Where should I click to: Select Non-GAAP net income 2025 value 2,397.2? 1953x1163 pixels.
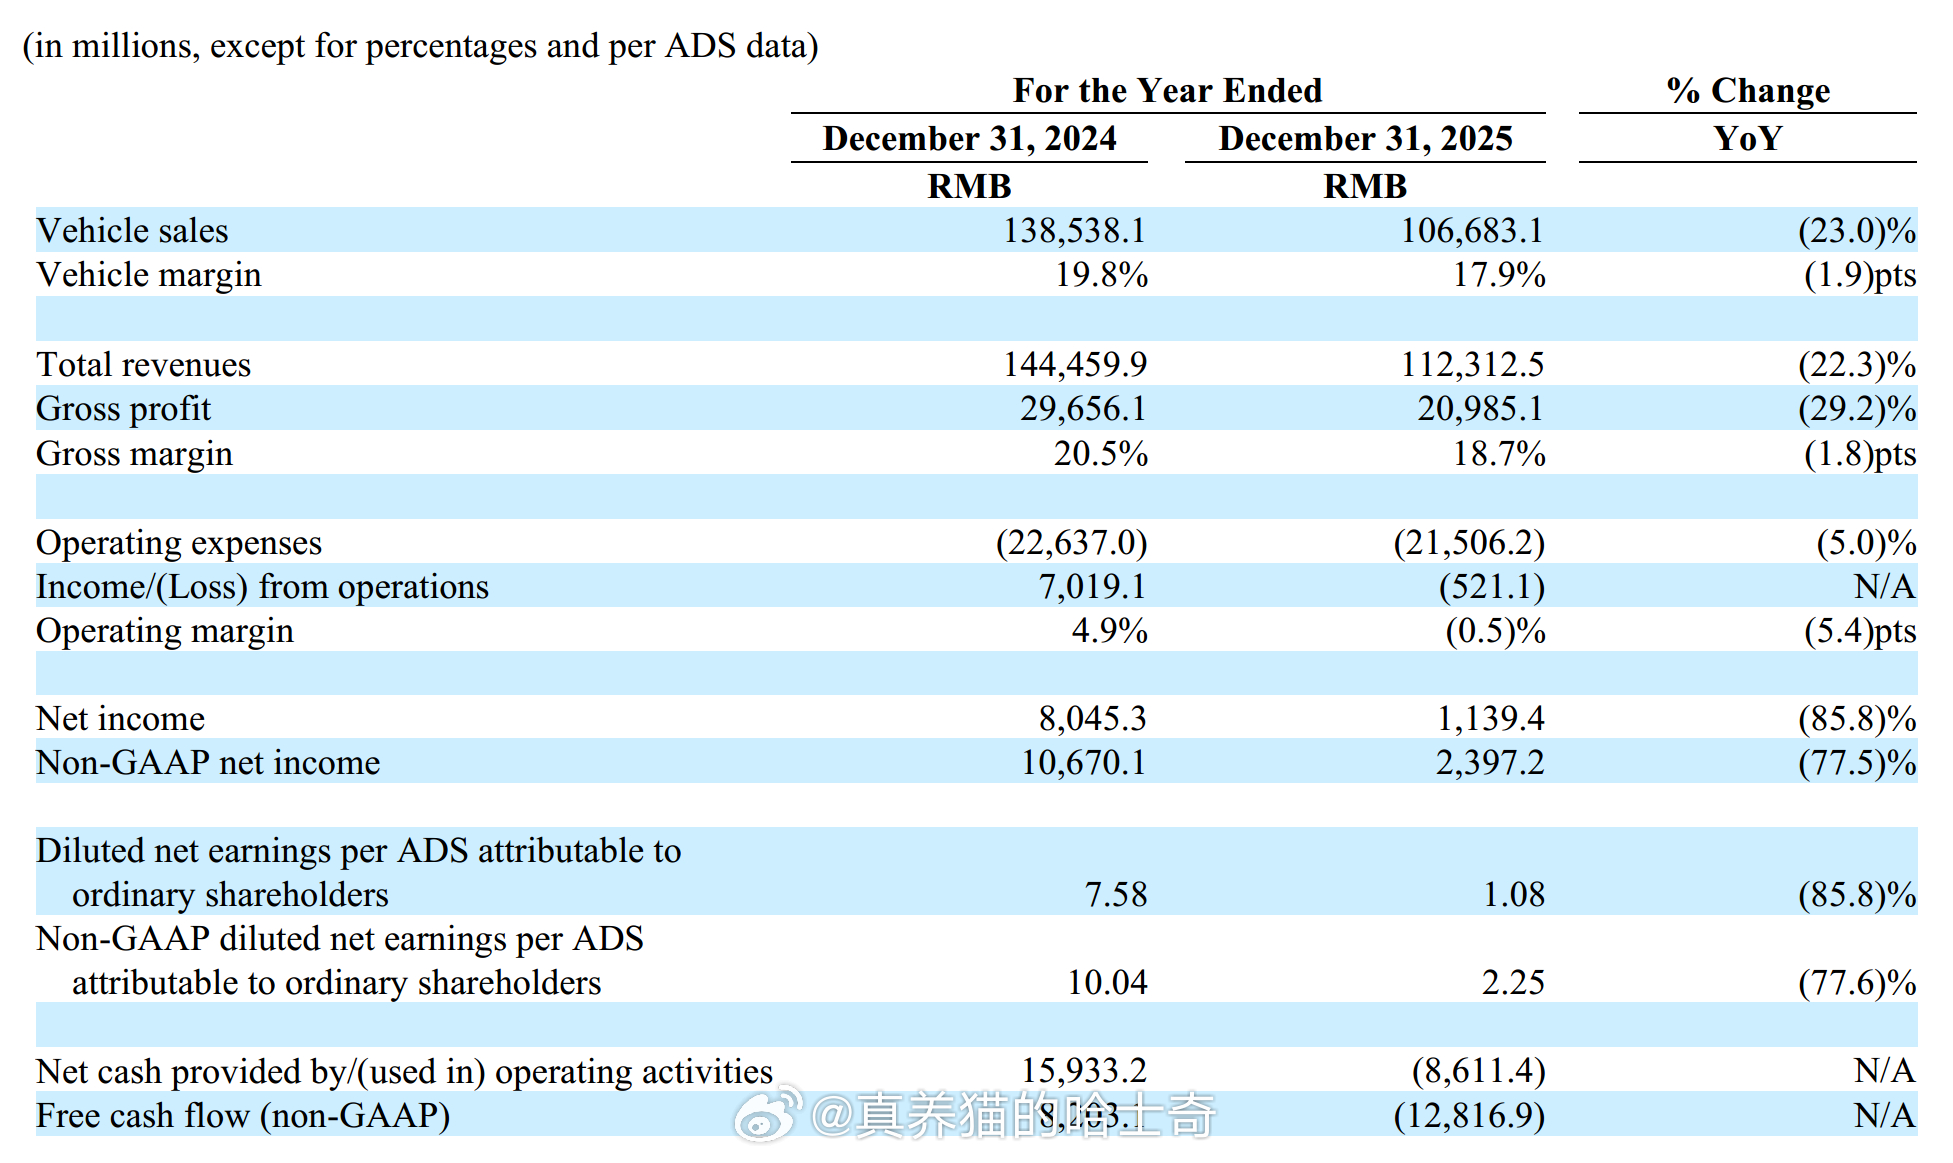[x=1489, y=763]
